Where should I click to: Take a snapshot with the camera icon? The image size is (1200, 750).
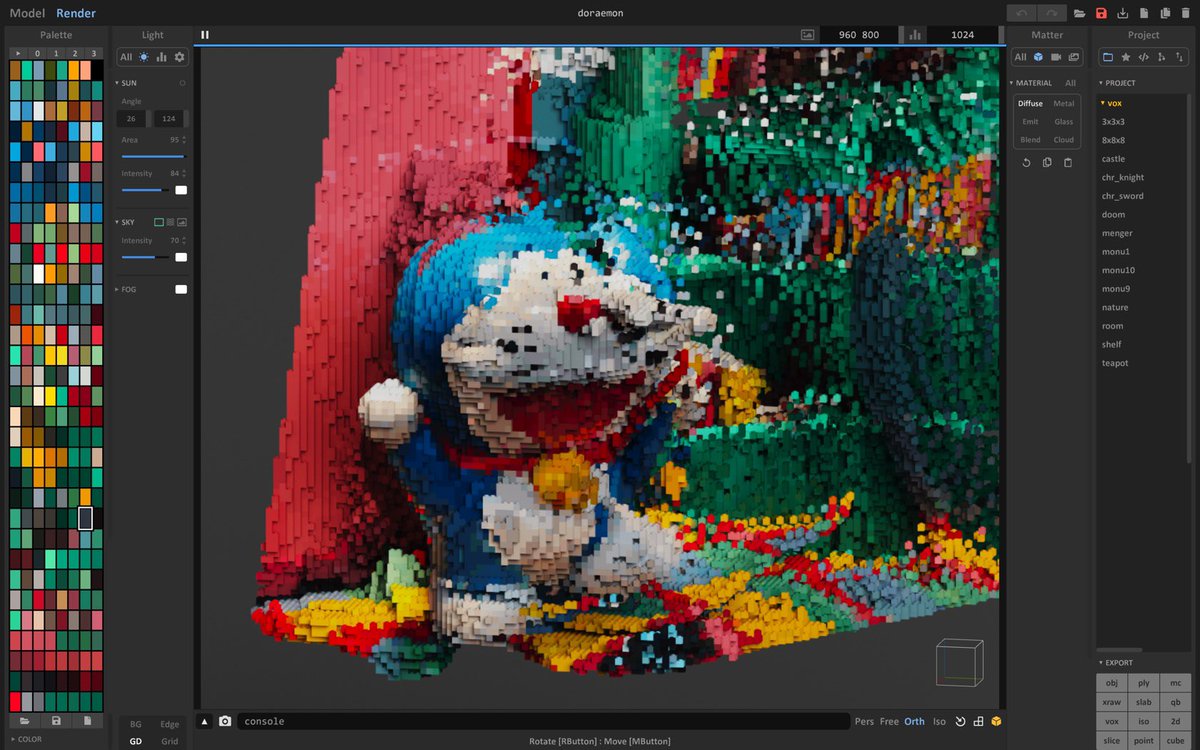[225, 721]
